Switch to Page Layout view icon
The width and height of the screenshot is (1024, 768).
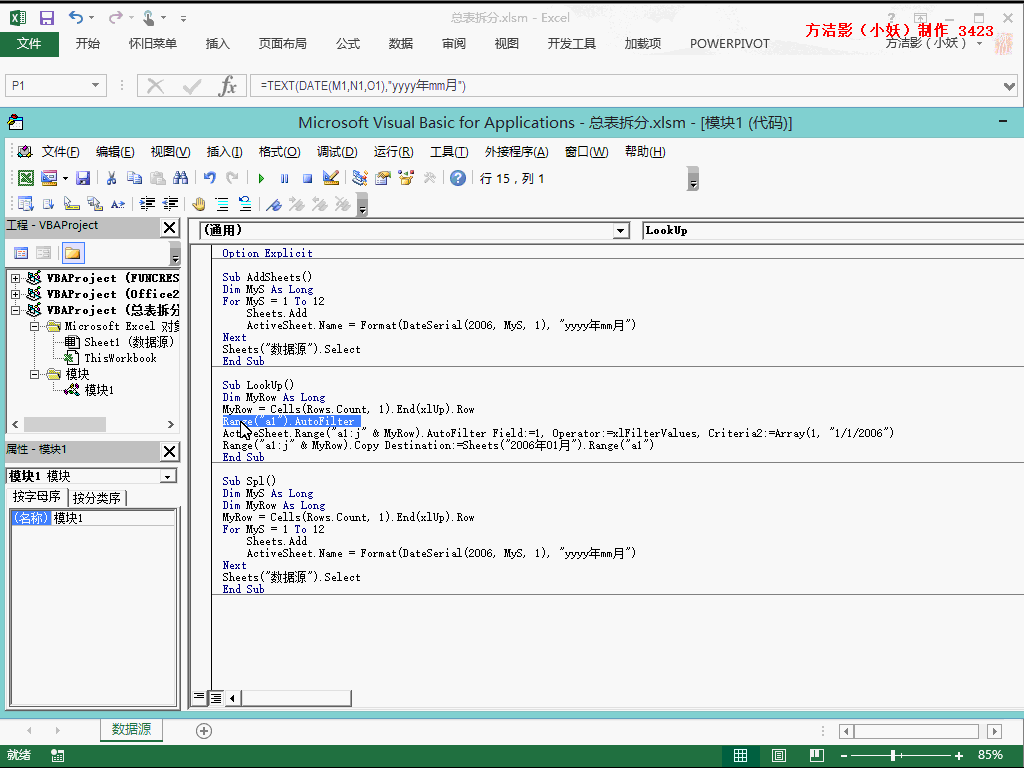click(x=778, y=756)
